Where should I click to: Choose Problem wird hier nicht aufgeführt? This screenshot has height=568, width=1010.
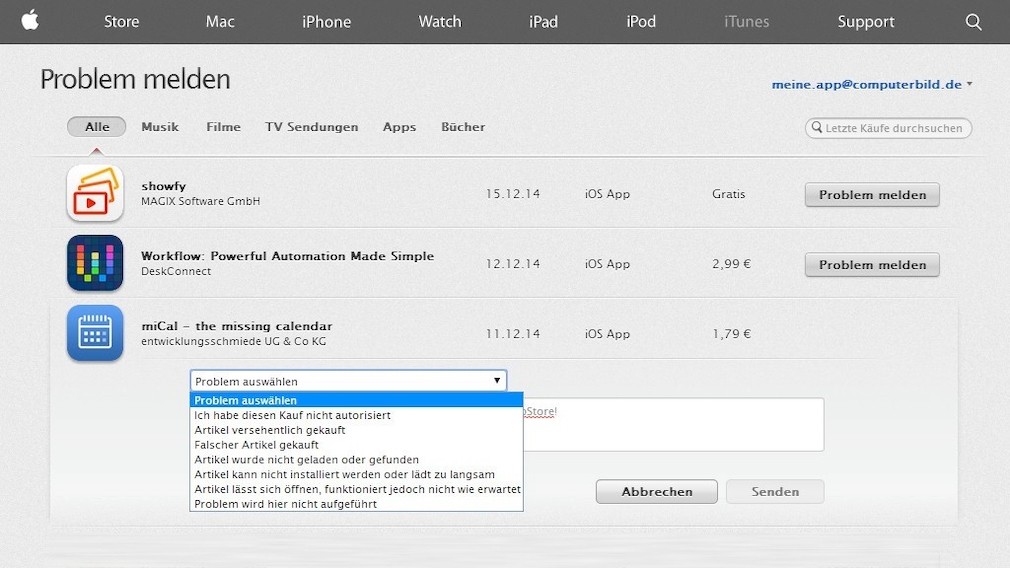coord(356,504)
